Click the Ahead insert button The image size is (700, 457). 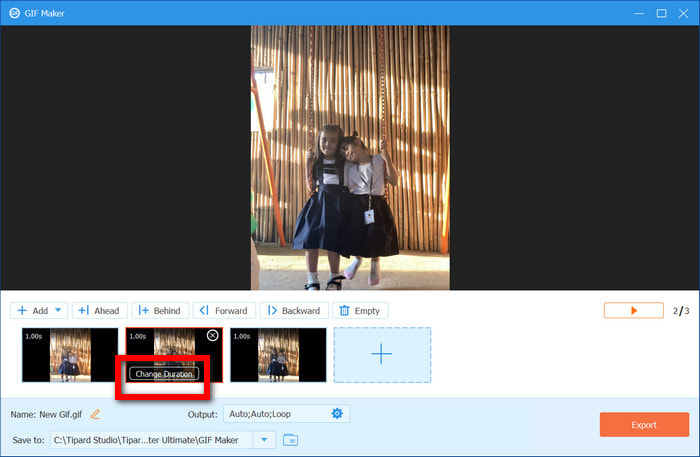[97, 311]
